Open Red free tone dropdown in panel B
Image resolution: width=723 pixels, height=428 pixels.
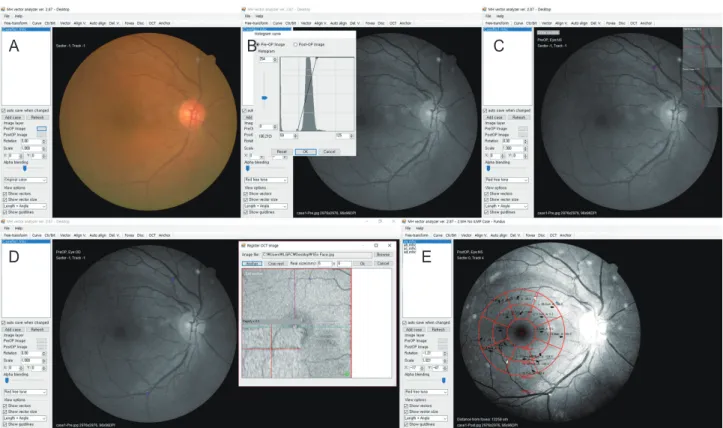coord(266,180)
